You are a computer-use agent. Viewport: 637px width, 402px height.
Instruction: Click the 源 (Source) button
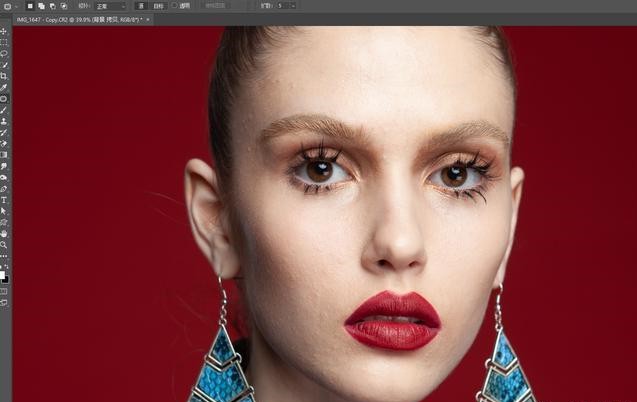coord(141,6)
